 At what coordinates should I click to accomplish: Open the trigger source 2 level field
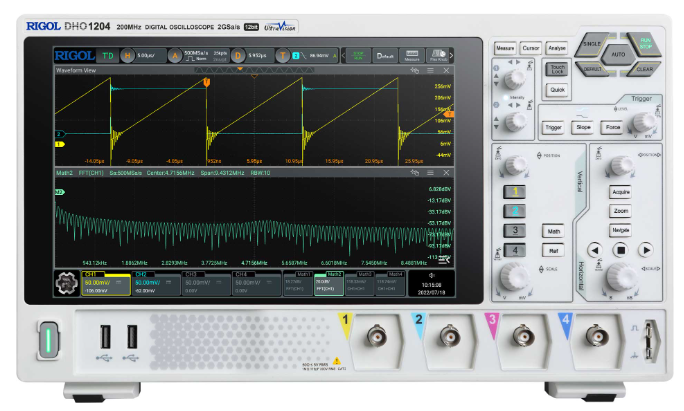point(315,56)
